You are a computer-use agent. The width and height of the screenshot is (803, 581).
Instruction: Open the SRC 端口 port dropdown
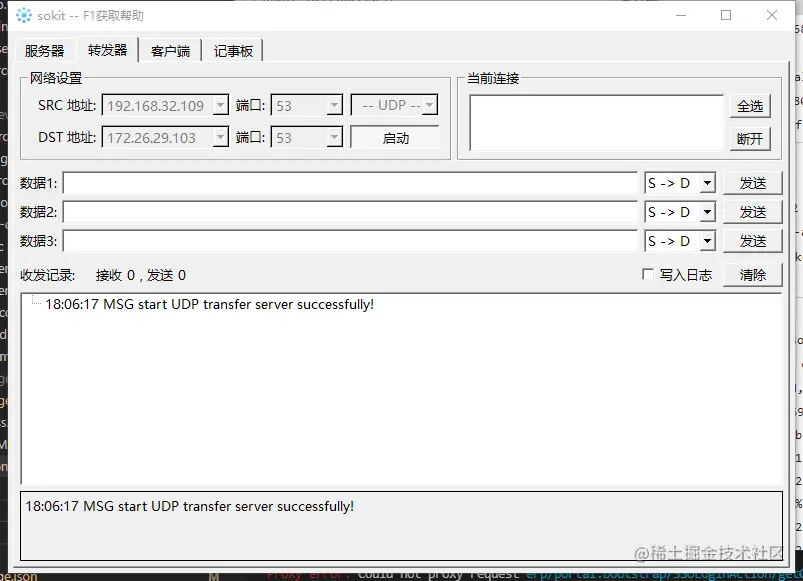(x=334, y=104)
